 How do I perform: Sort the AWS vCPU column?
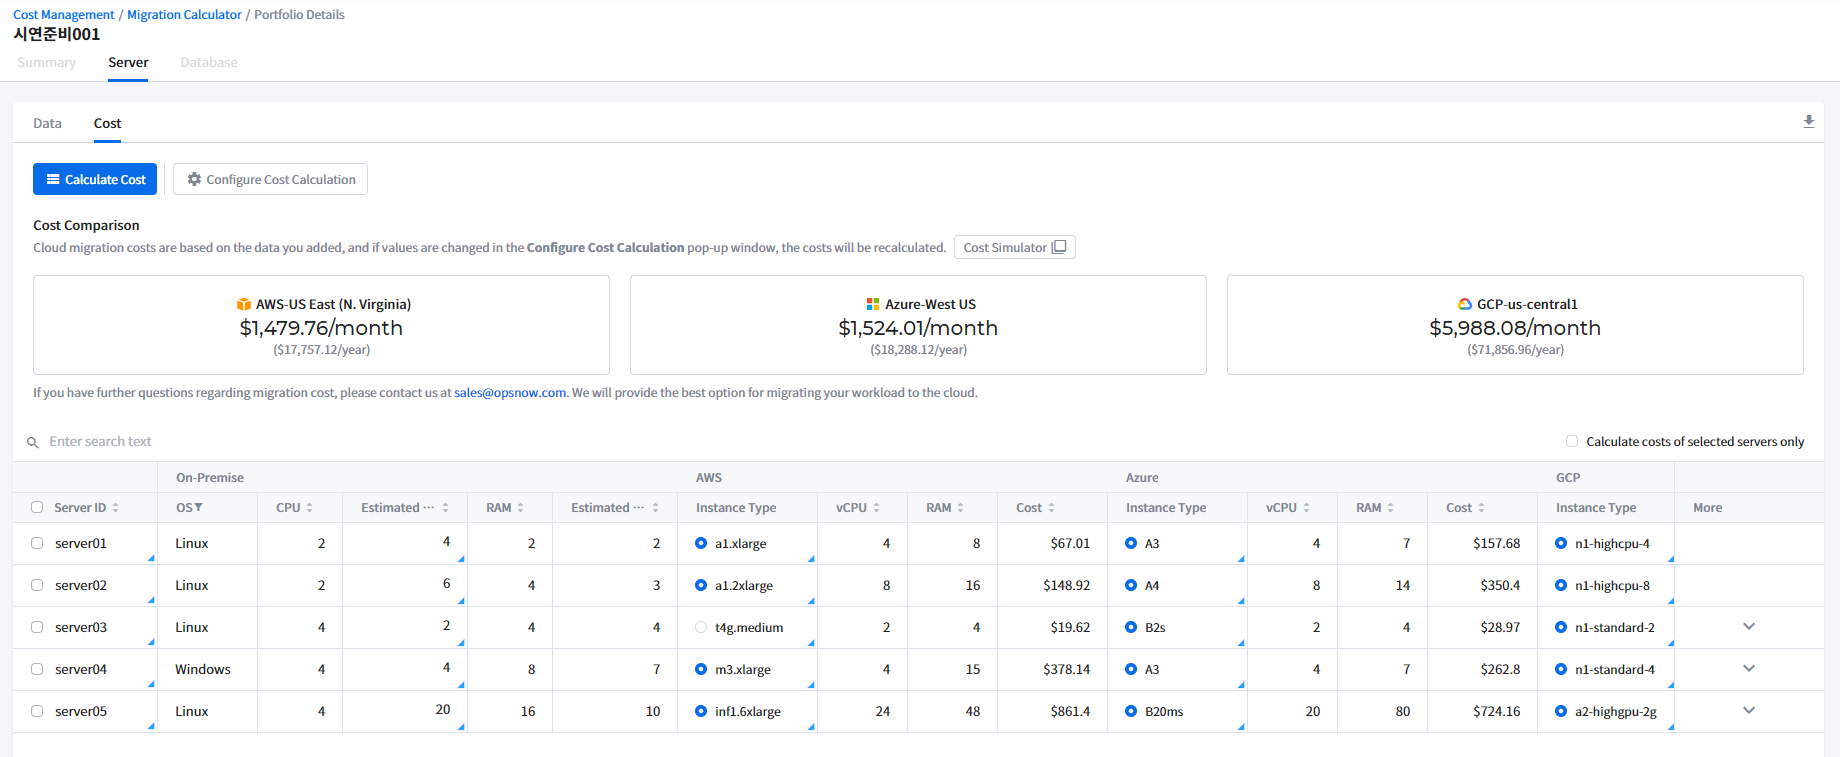[877, 508]
